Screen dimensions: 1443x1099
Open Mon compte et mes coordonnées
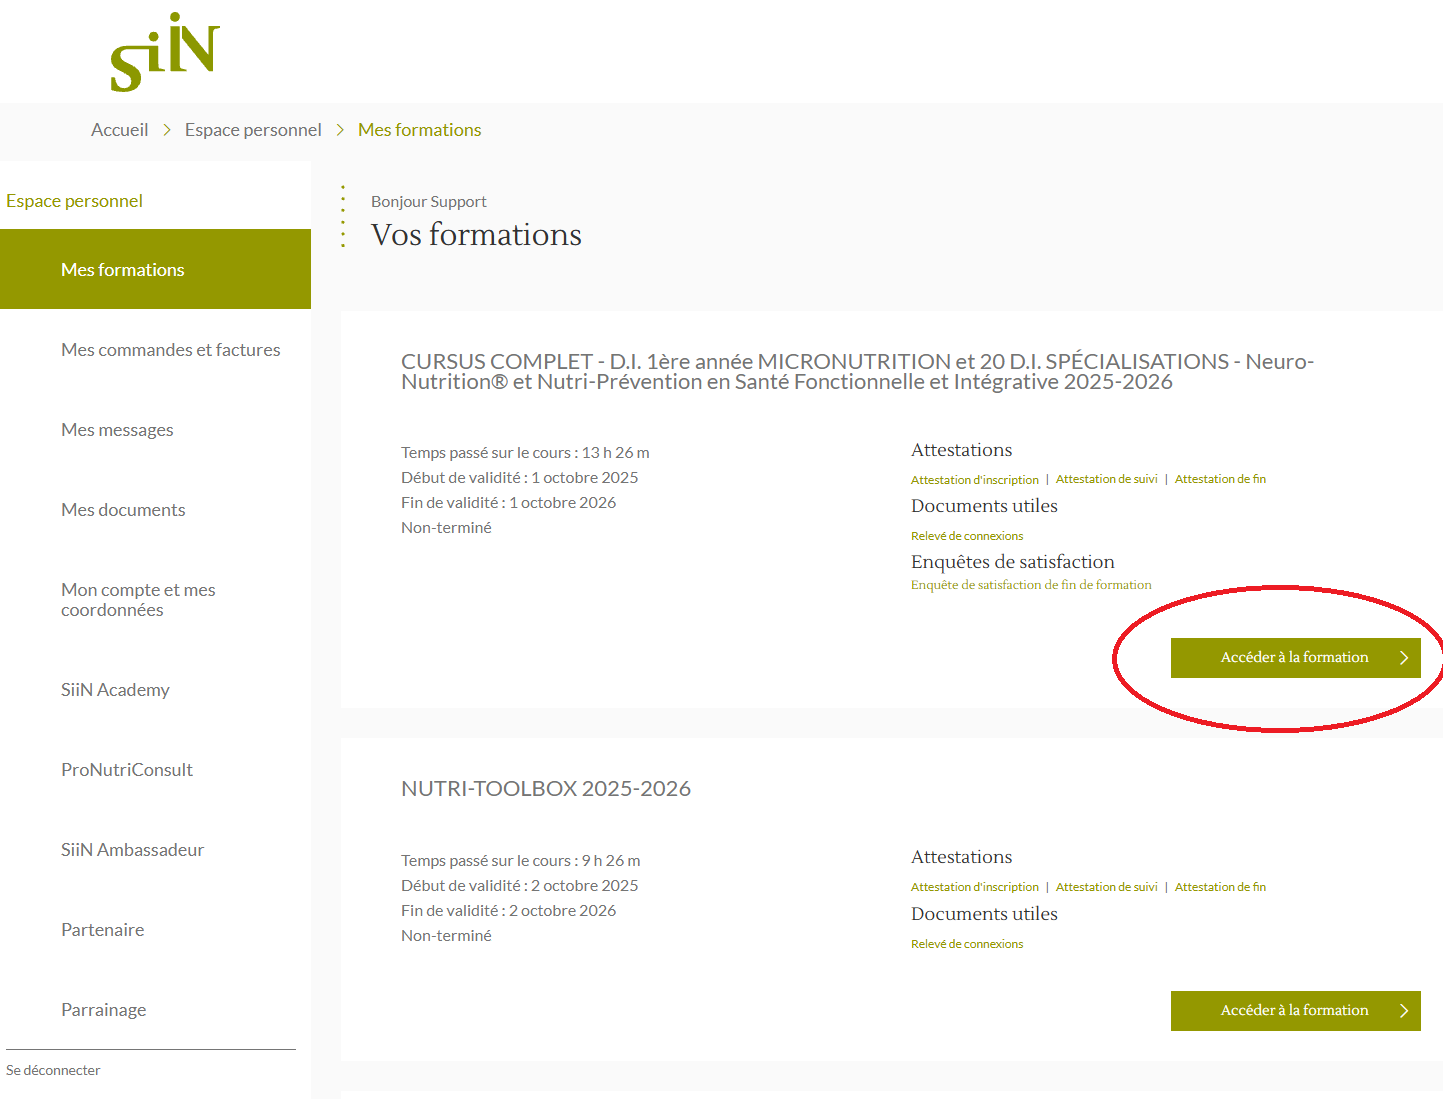point(138,600)
